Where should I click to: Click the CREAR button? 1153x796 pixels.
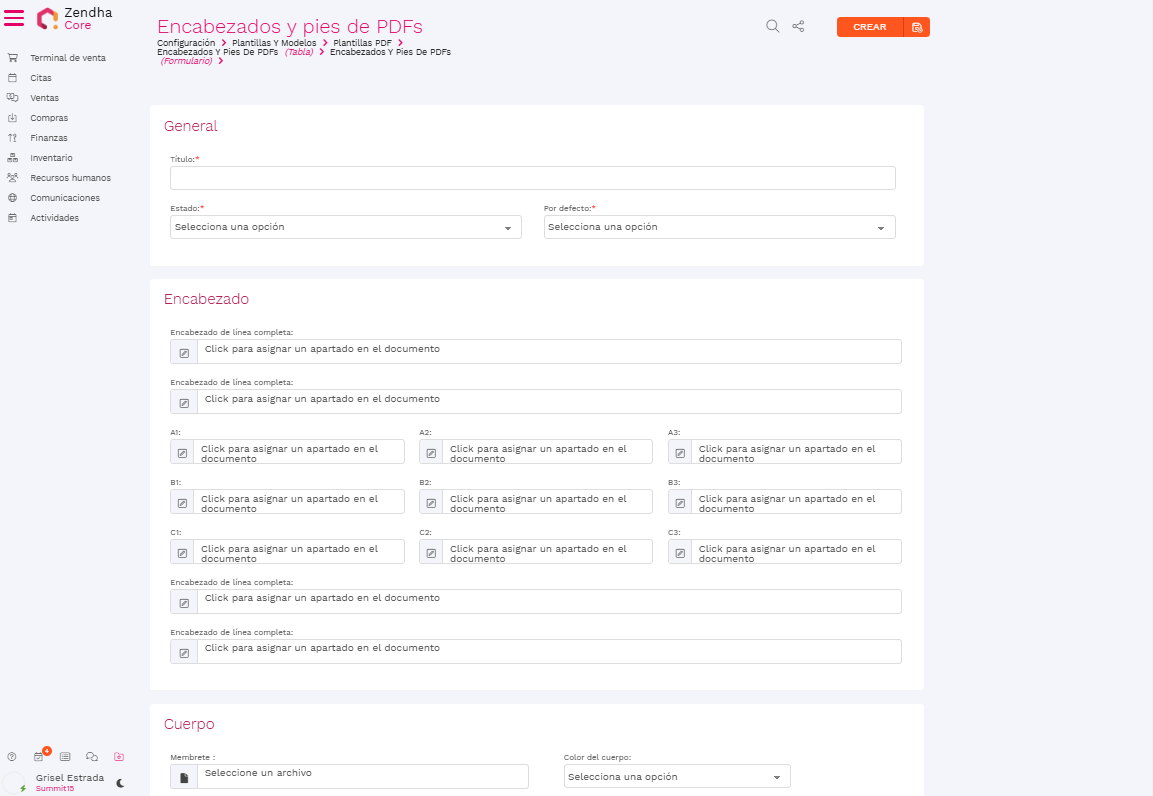[869, 27]
